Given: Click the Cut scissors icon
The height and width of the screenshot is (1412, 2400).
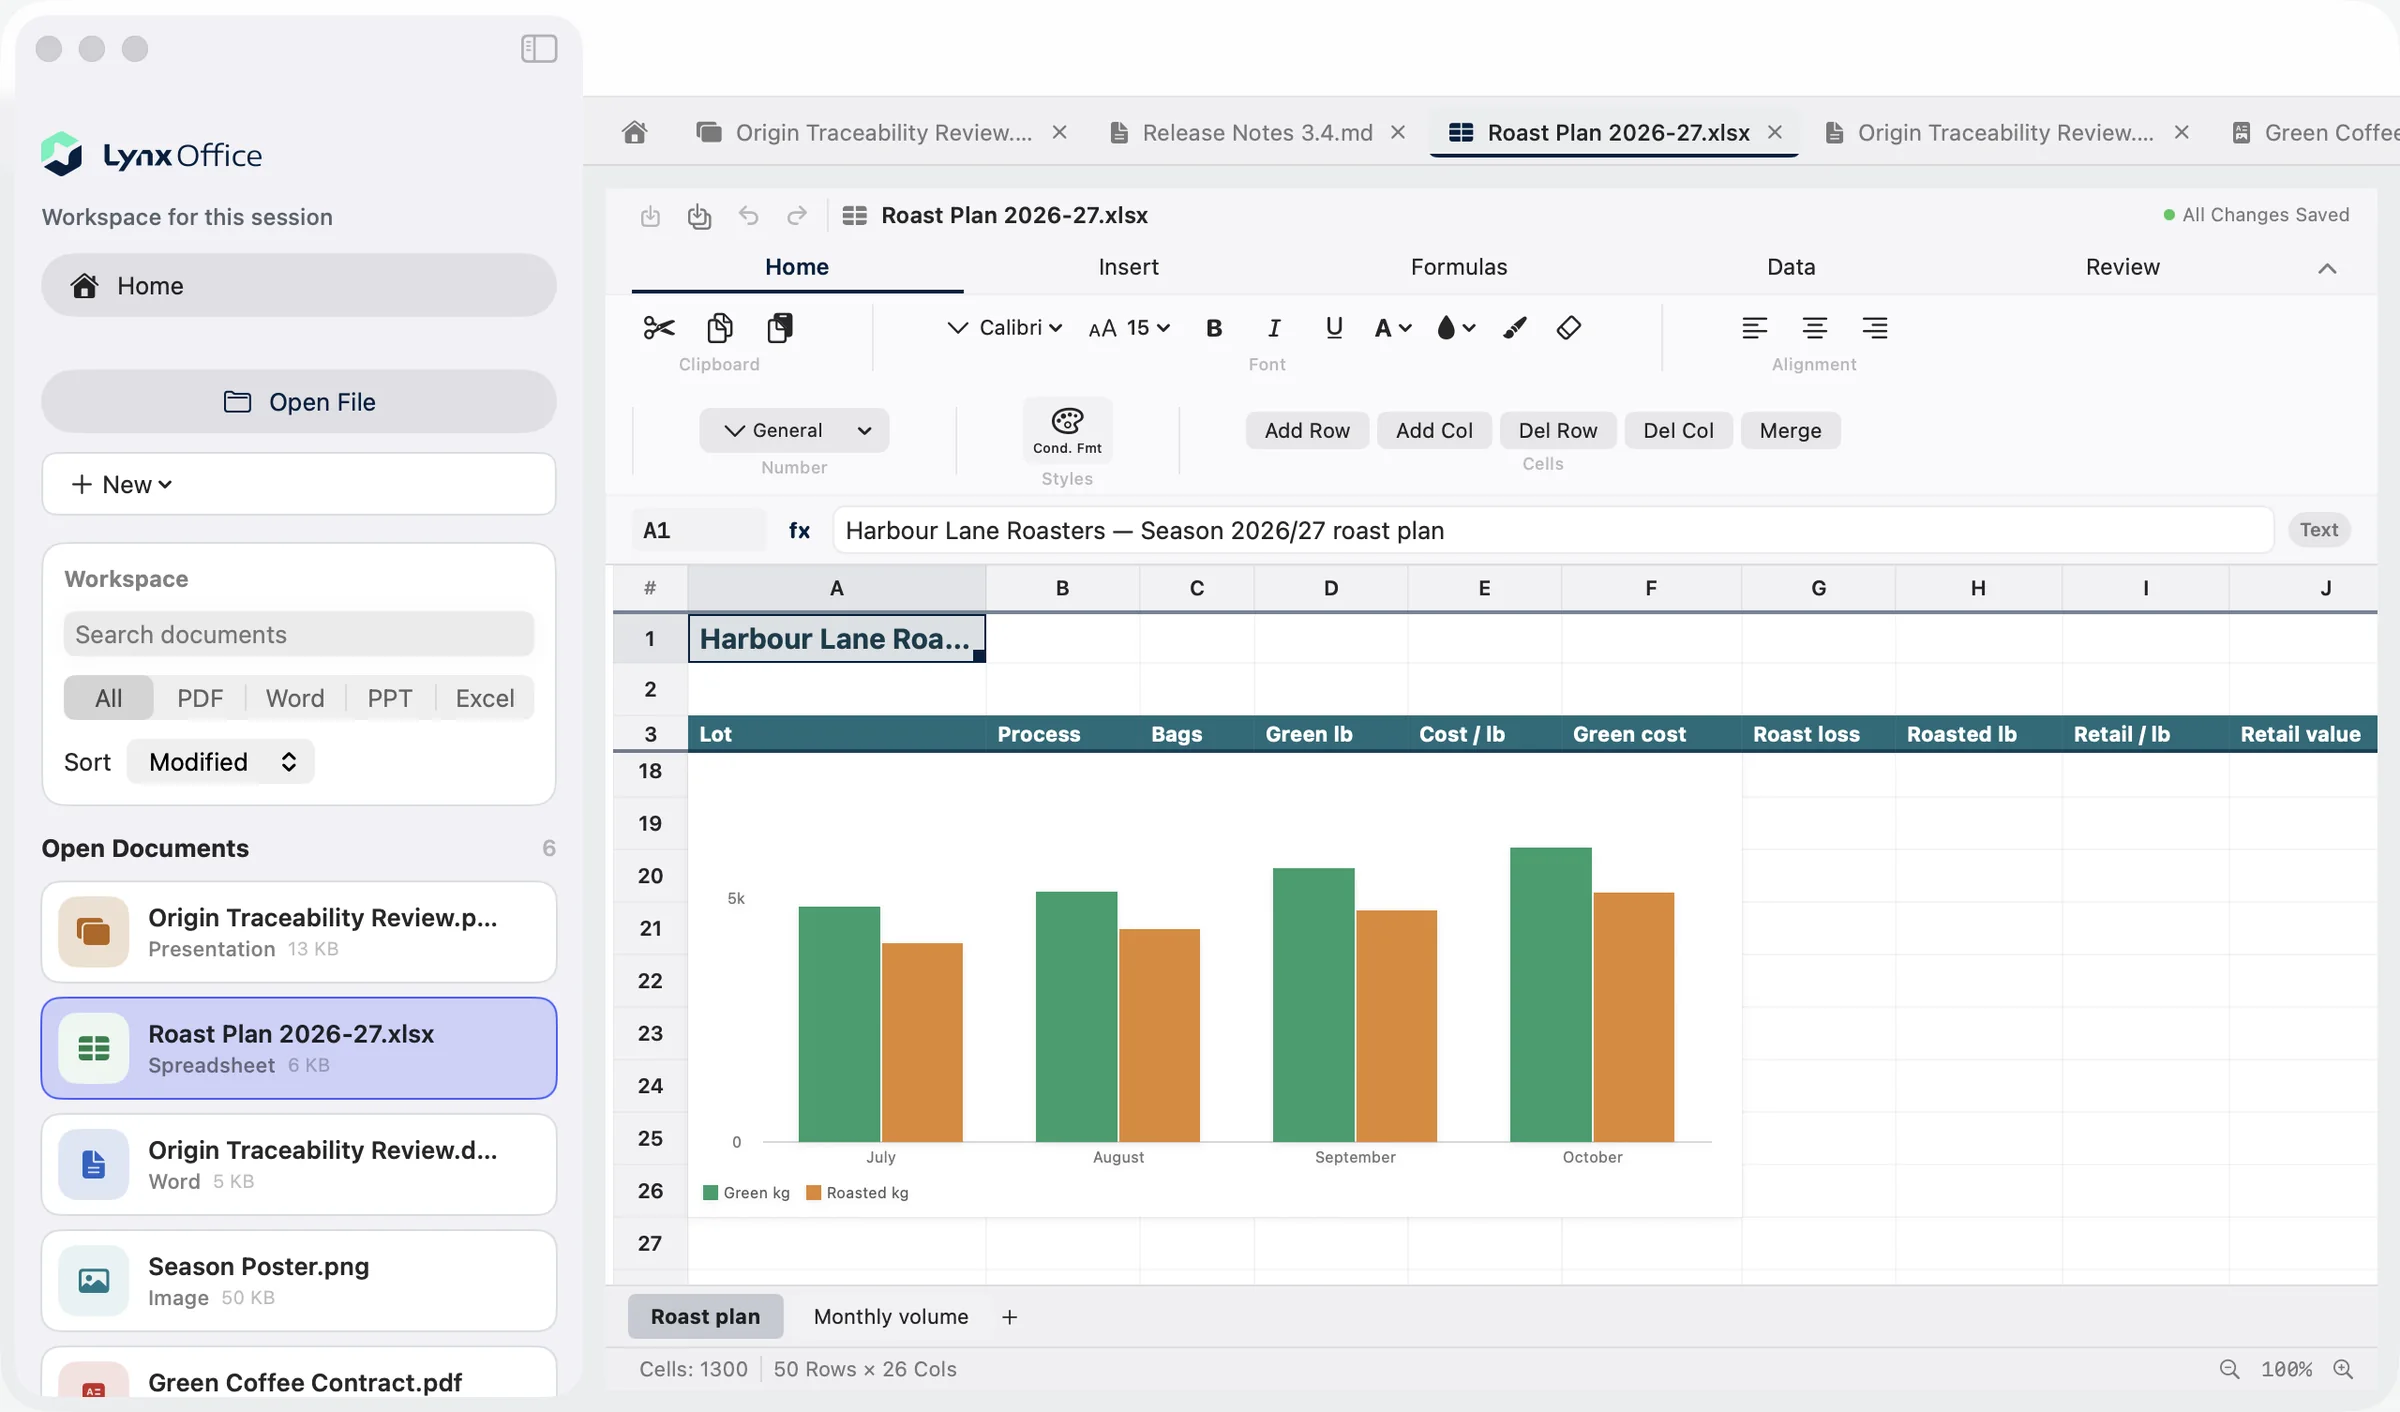Looking at the screenshot, I should pyautogui.click(x=659, y=328).
